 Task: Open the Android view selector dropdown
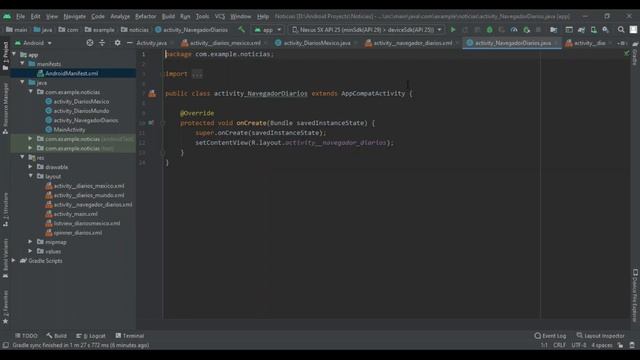(x=33, y=43)
